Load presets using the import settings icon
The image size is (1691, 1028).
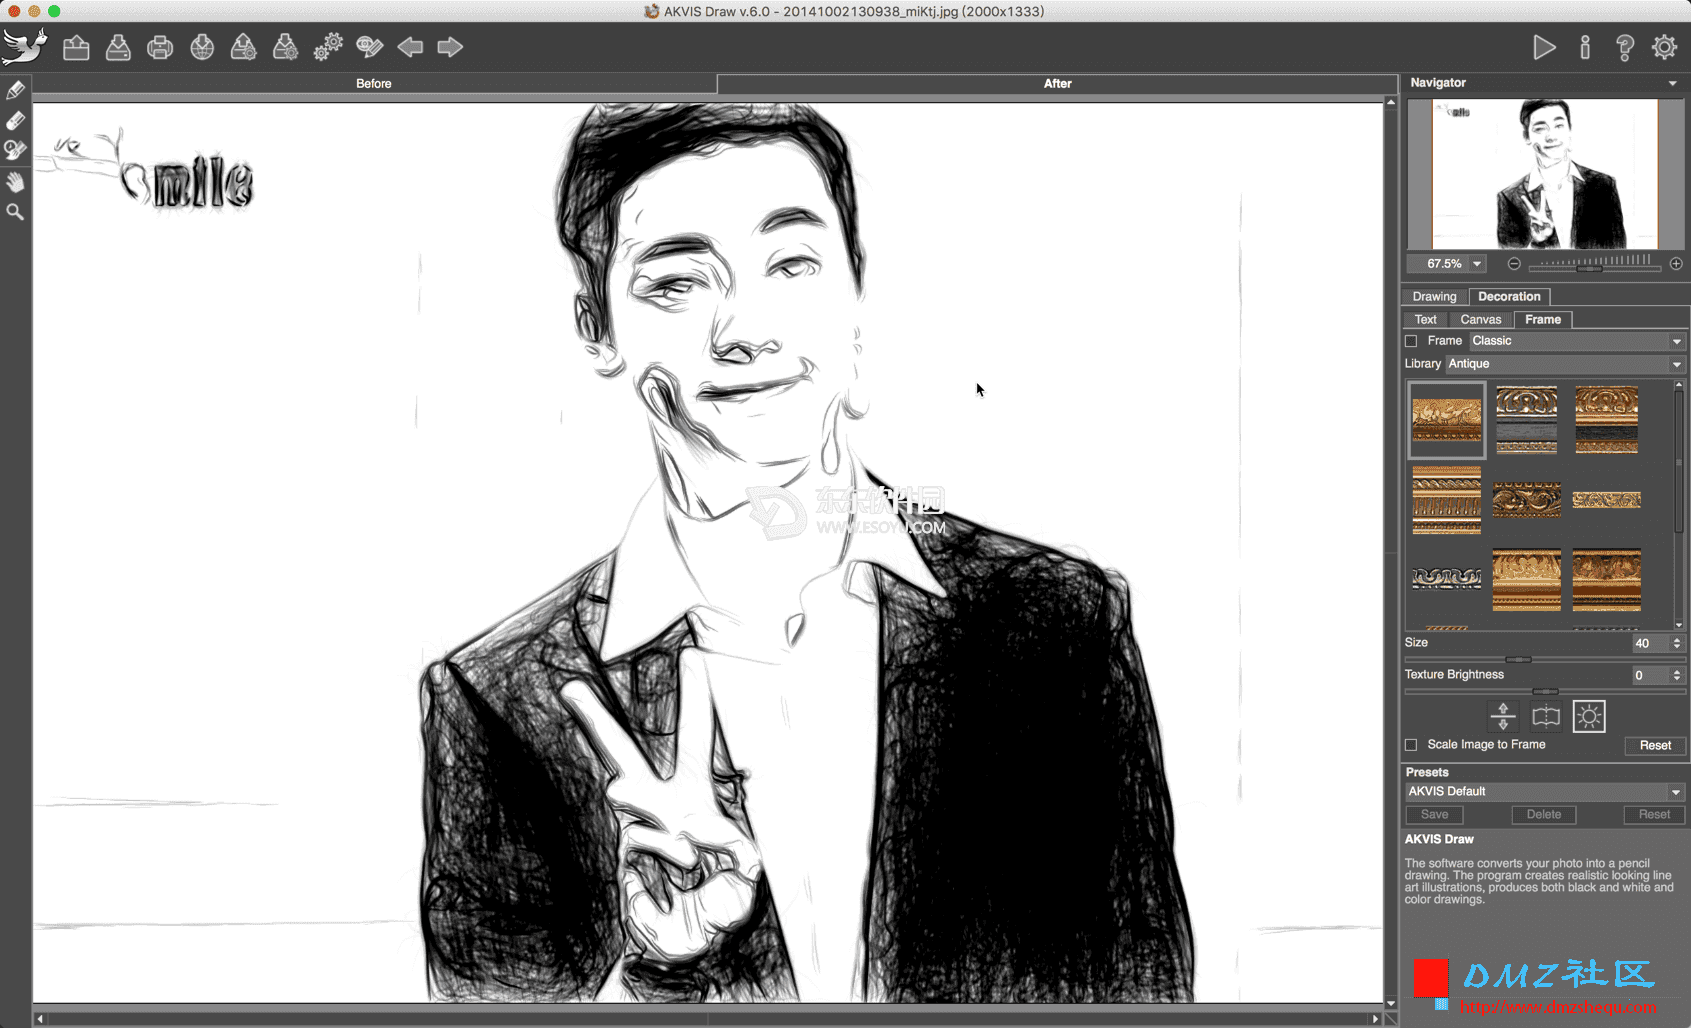243,47
